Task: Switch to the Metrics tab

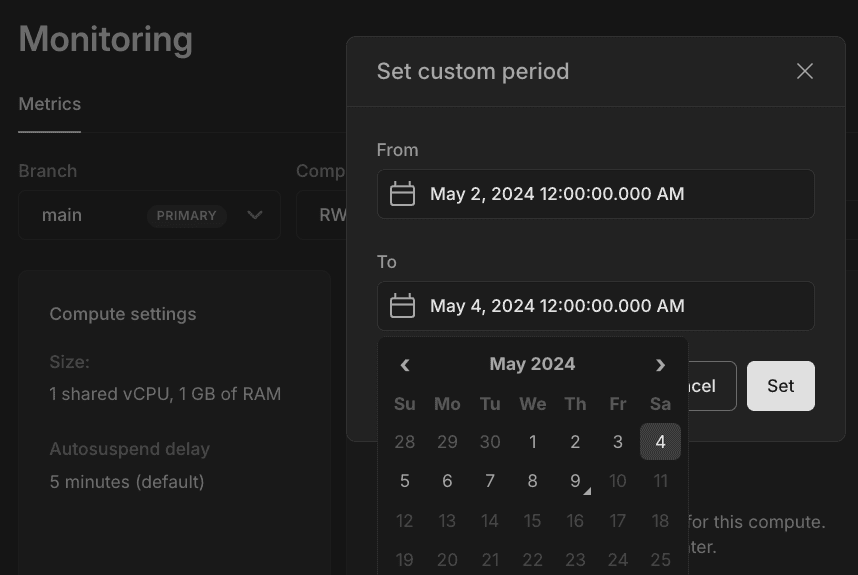Action: (50, 104)
